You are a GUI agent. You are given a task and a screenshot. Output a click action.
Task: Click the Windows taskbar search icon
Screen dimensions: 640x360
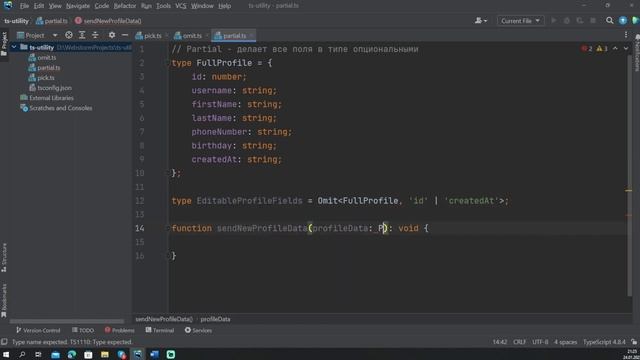pos(22,354)
